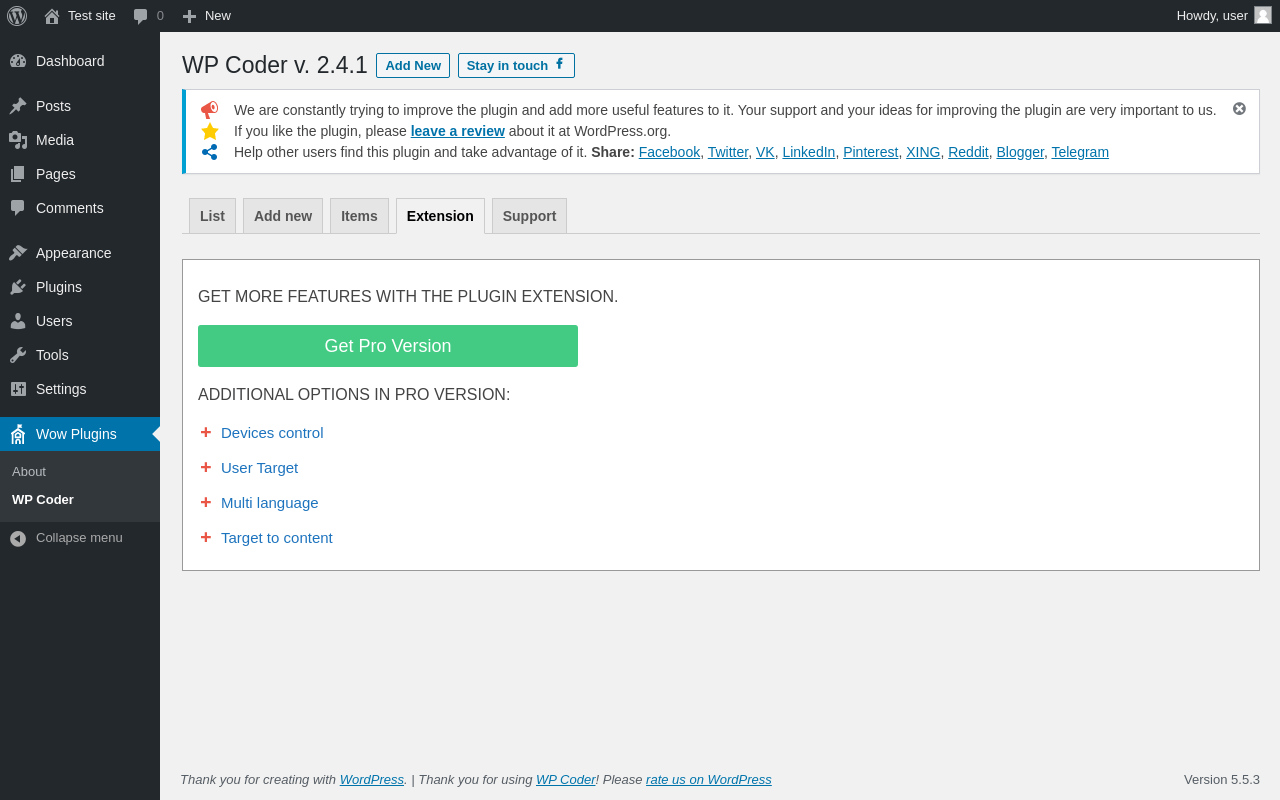
Task: Click the Media icon in sidebar
Action: point(18,140)
